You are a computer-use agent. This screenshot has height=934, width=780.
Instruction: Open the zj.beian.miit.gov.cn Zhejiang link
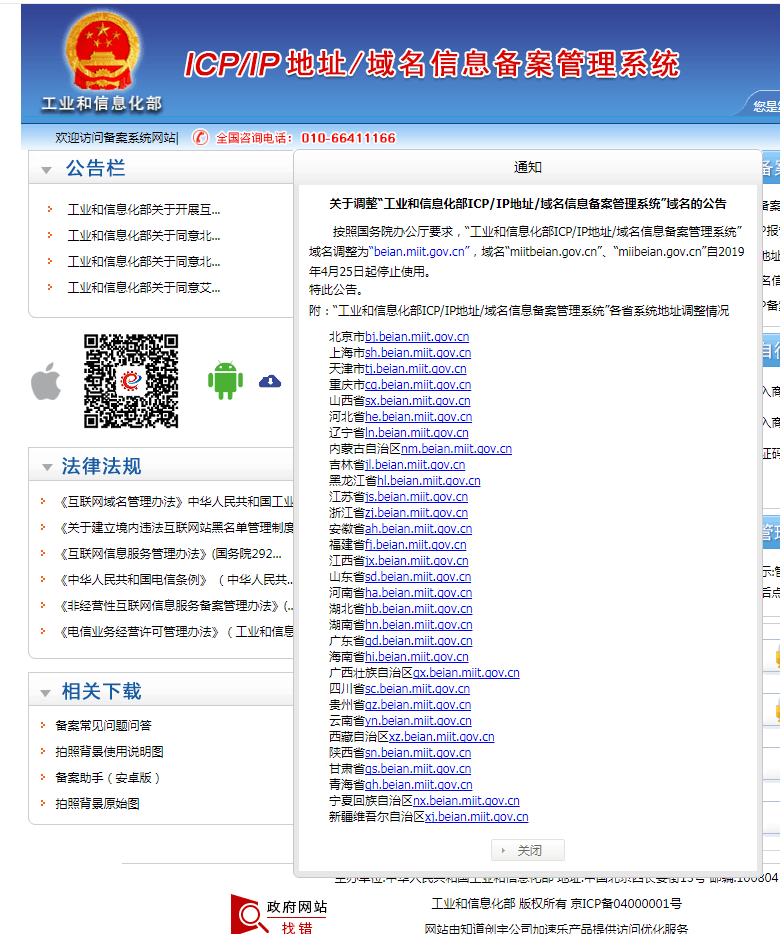(x=417, y=513)
